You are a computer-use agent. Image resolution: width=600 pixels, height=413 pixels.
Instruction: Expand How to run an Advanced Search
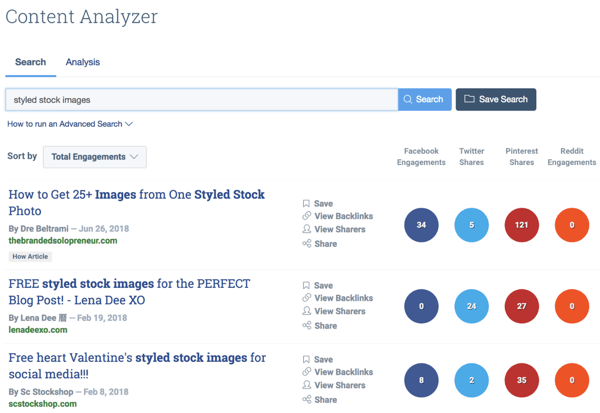[x=70, y=124]
